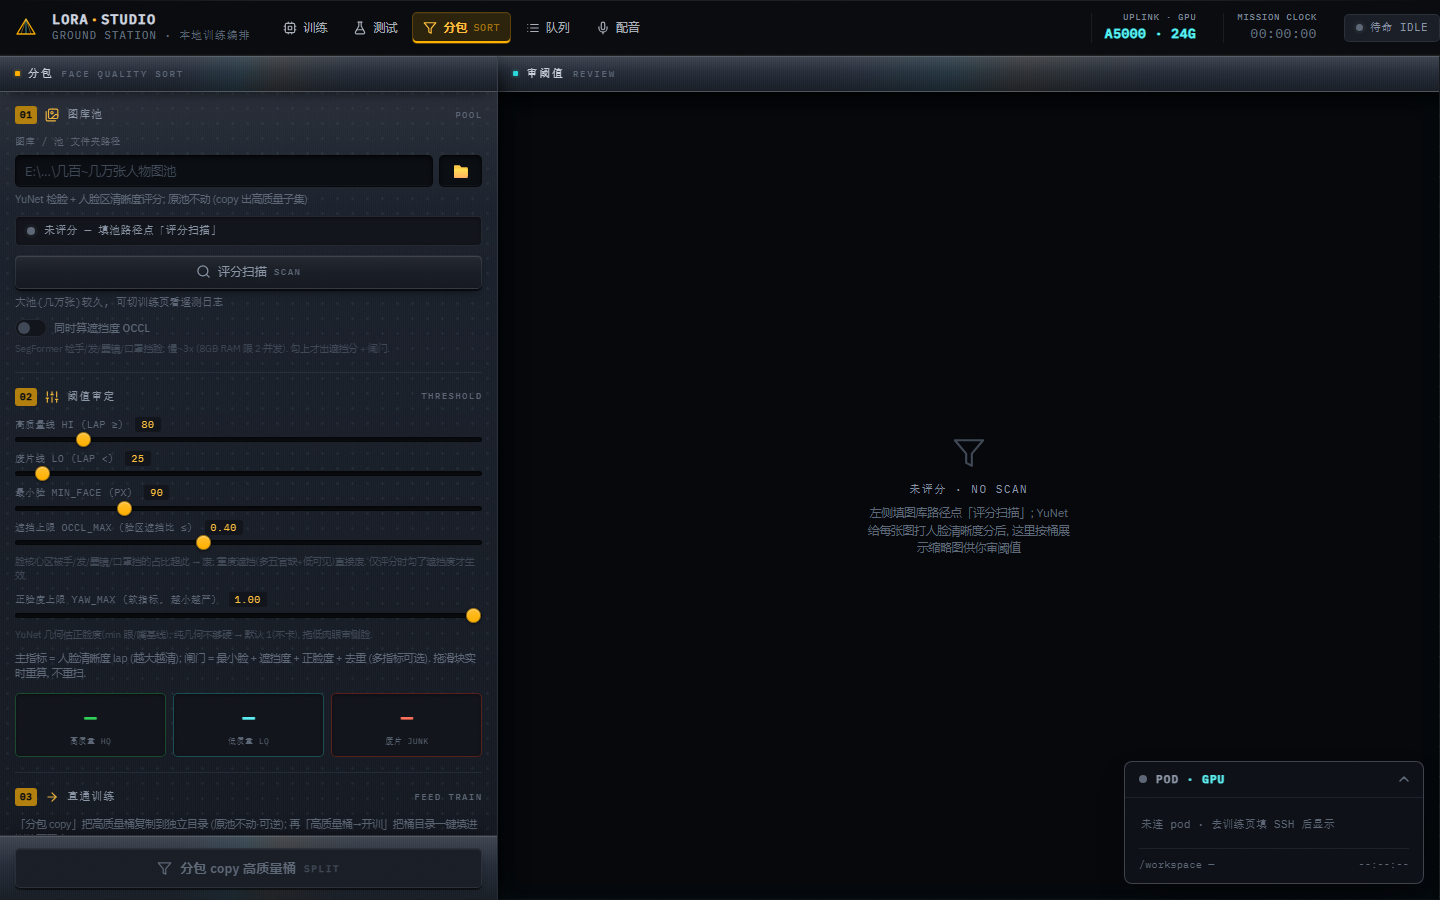Click the LO value 25 badge

pos(138,459)
